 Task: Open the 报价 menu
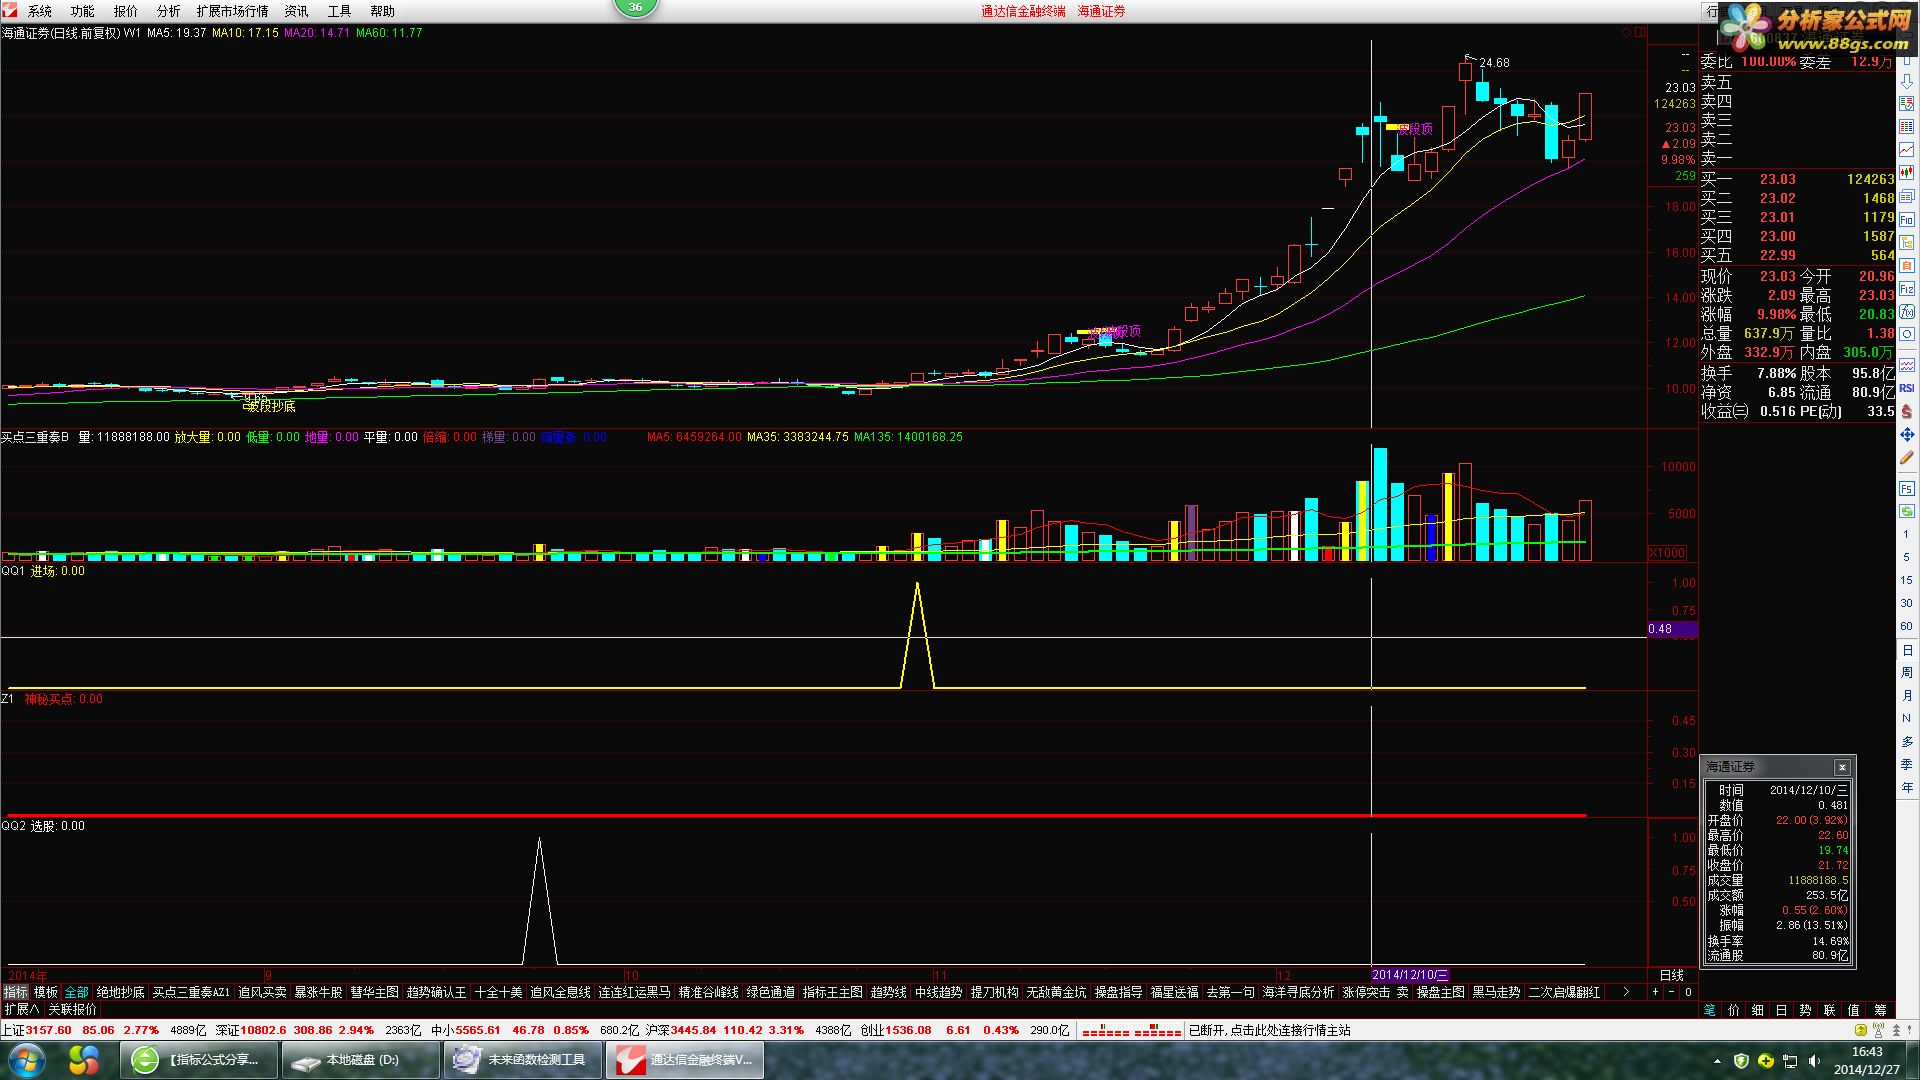(126, 11)
